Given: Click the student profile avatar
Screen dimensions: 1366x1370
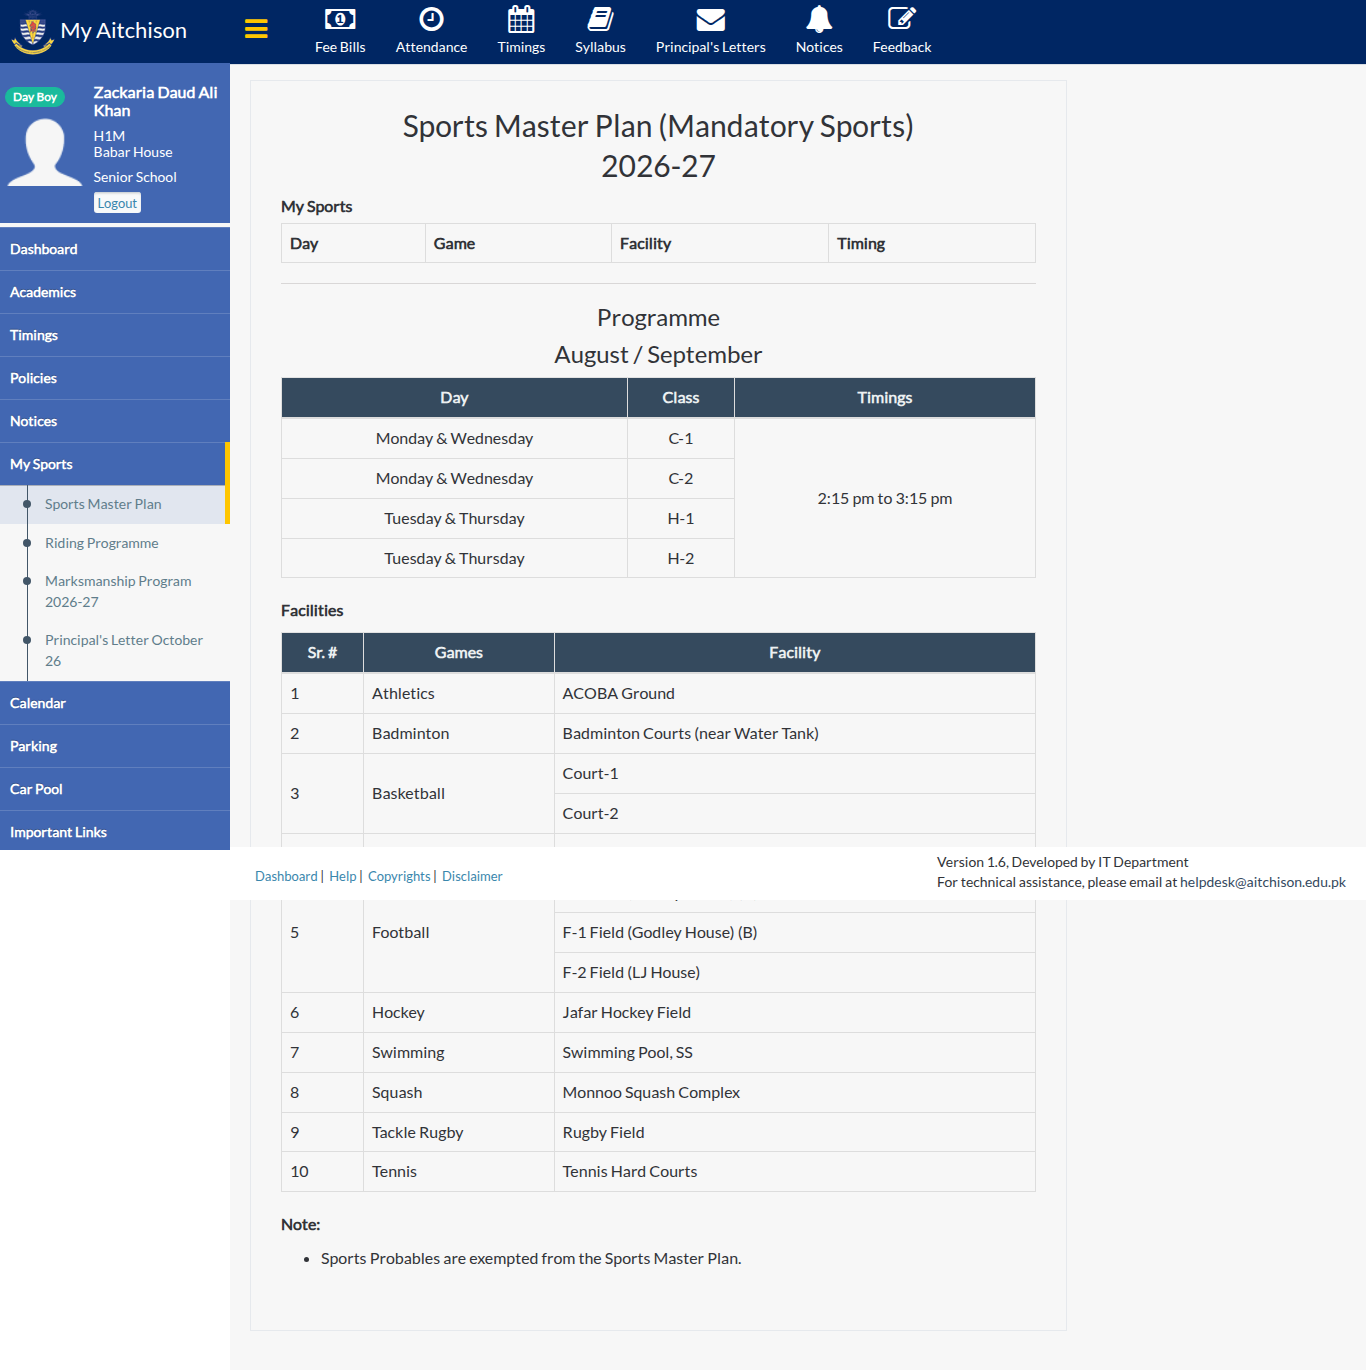Looking at the screenshot, I should [x=45, y=152].
